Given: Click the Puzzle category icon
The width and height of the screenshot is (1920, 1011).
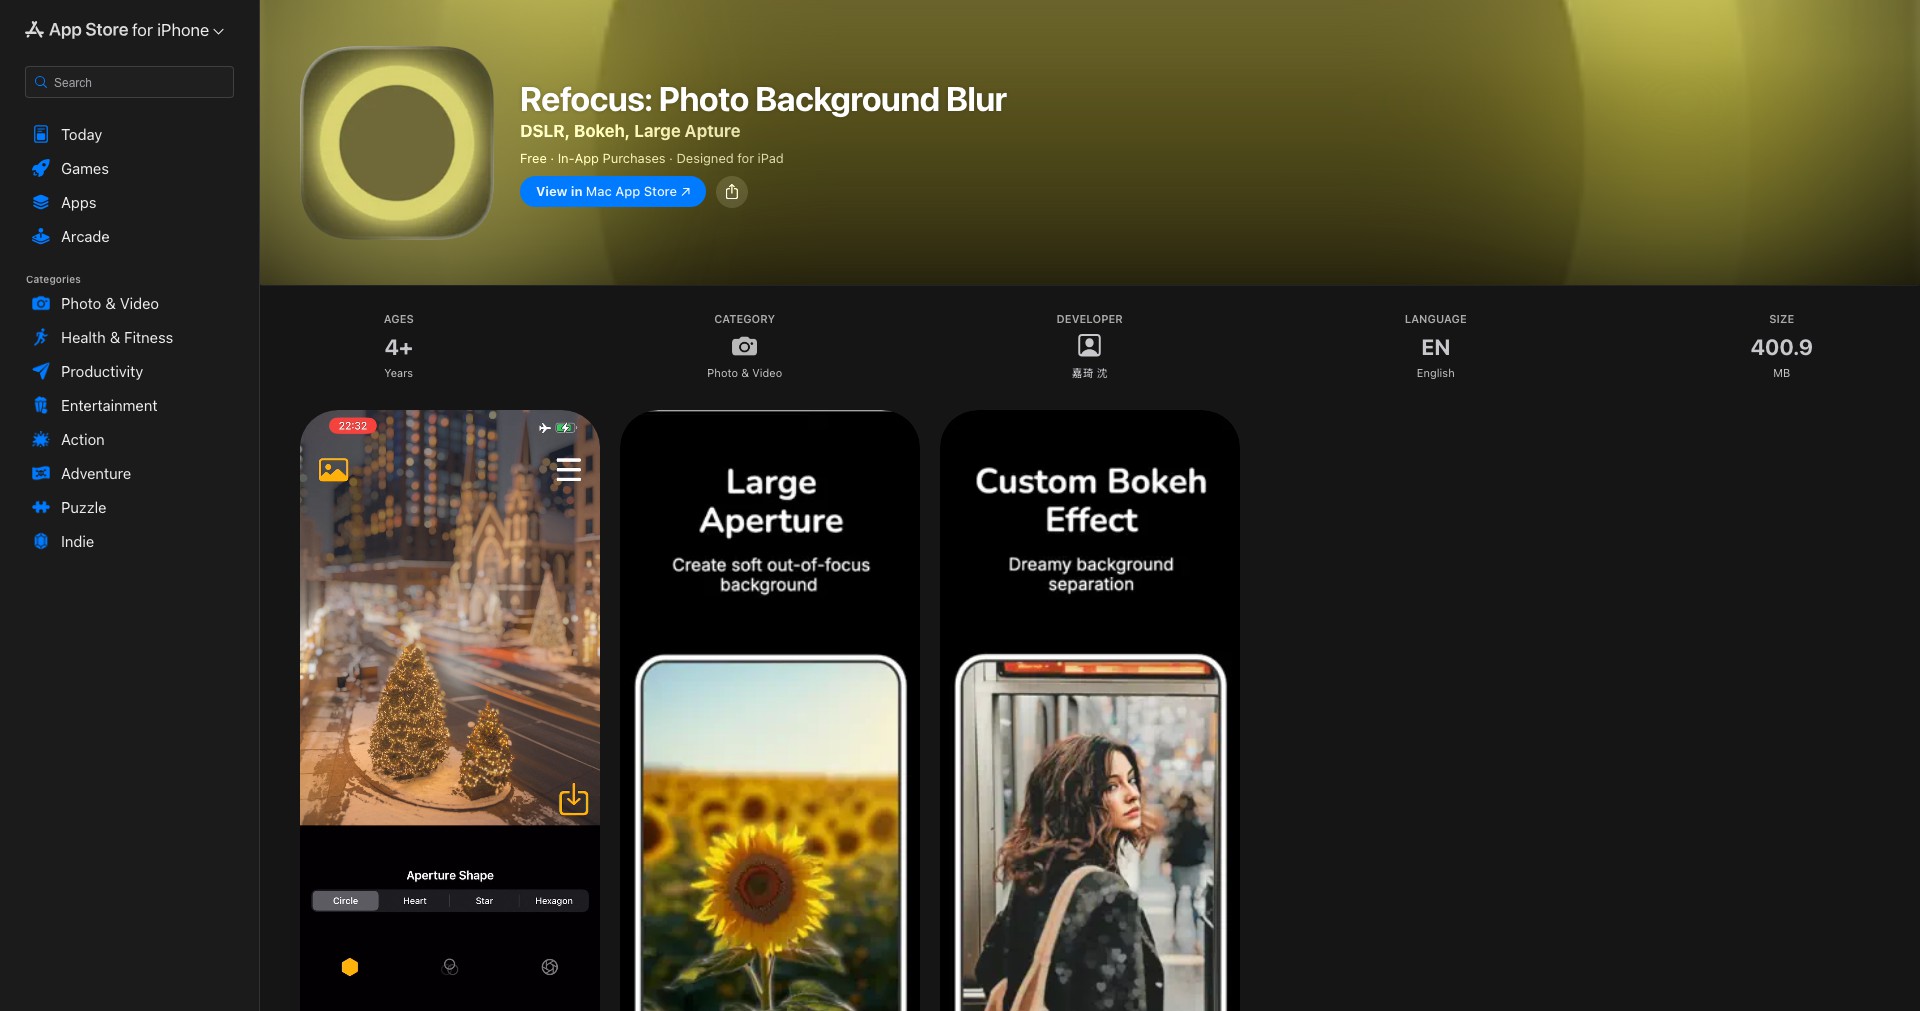Looking at the screenshot, I should pos(41,507).
